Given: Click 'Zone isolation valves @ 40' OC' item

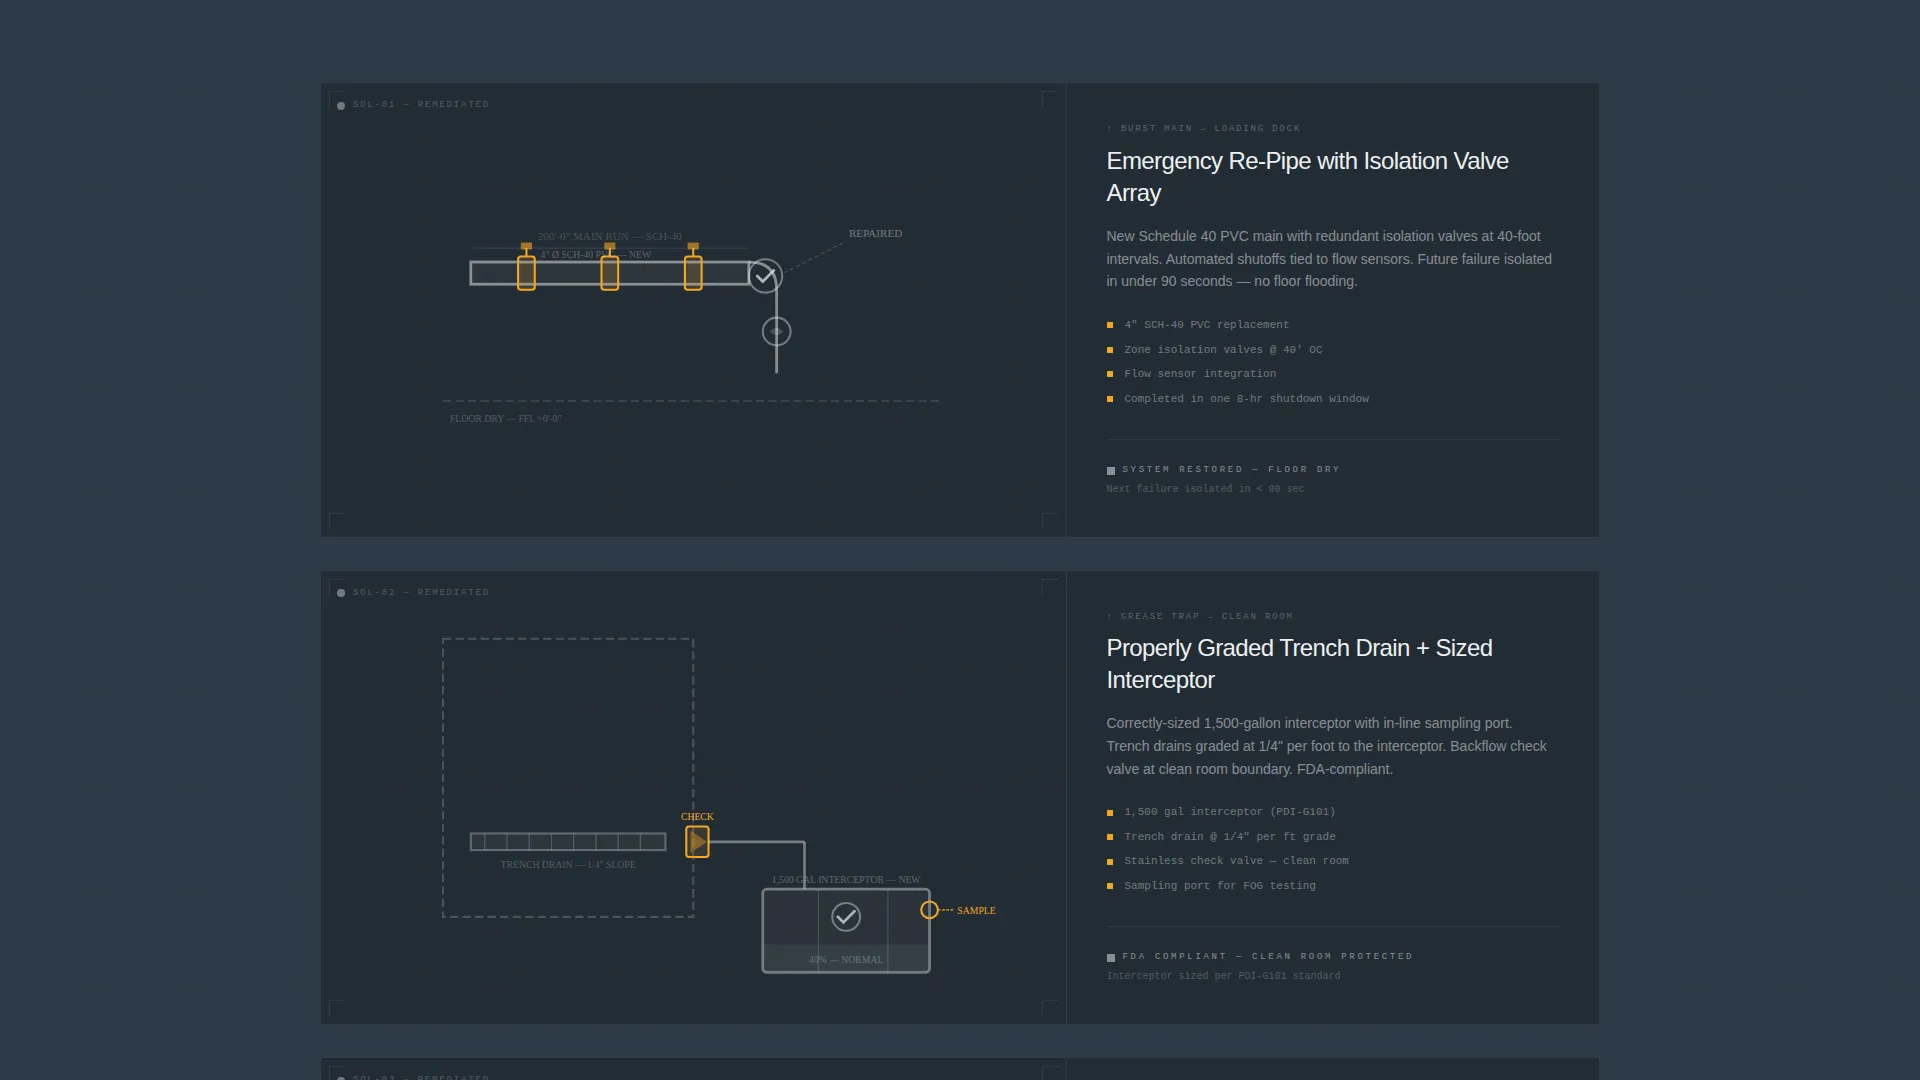Looking at the screenshot, I should pyautogui.click(x=1223, y=350).
